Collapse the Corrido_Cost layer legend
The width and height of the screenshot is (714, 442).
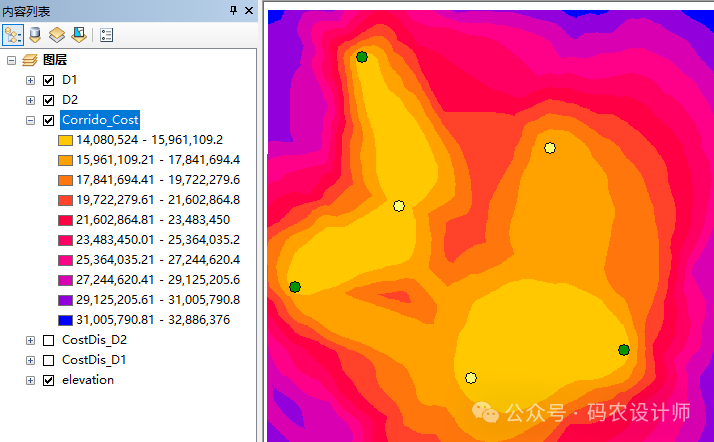(x=30, y=120)
